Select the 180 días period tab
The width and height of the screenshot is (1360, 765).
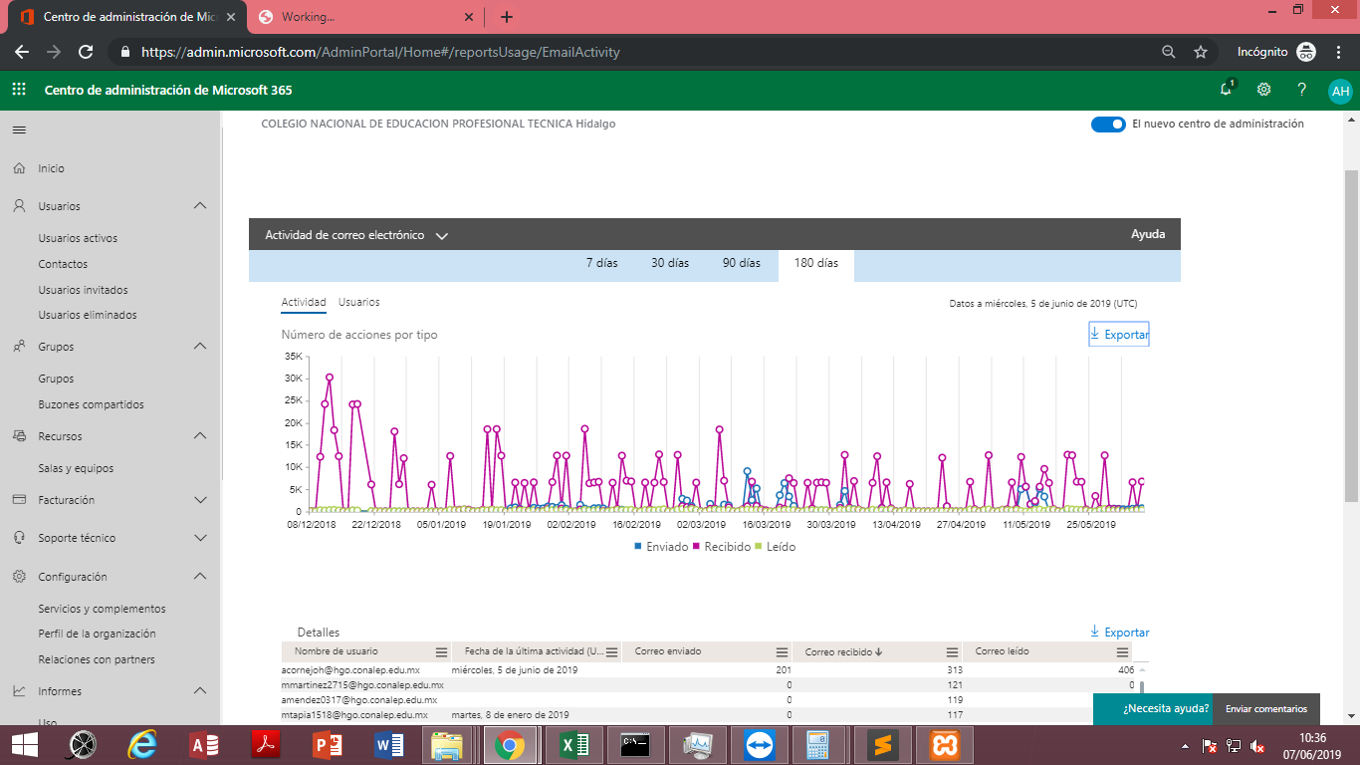point(816,263)
